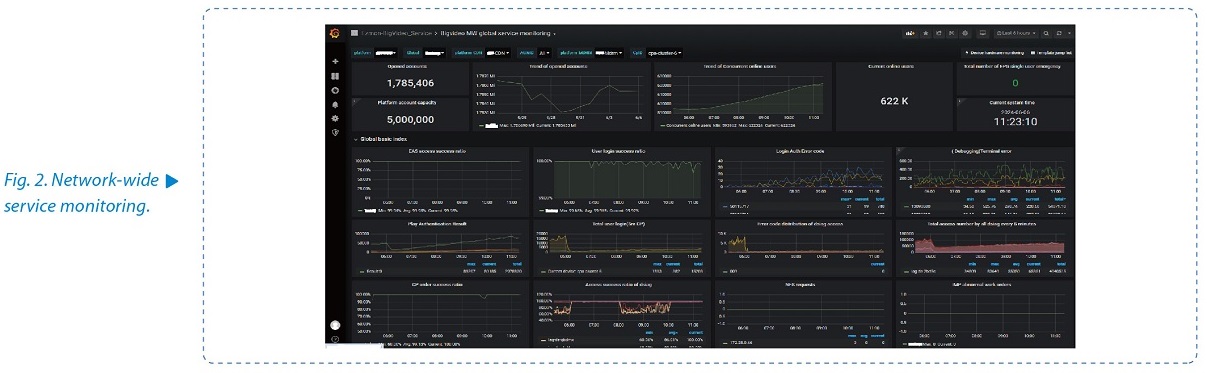Screen dimensions: 1207x373
Task: Open the template jump link
Action: tap(1051, 53)
